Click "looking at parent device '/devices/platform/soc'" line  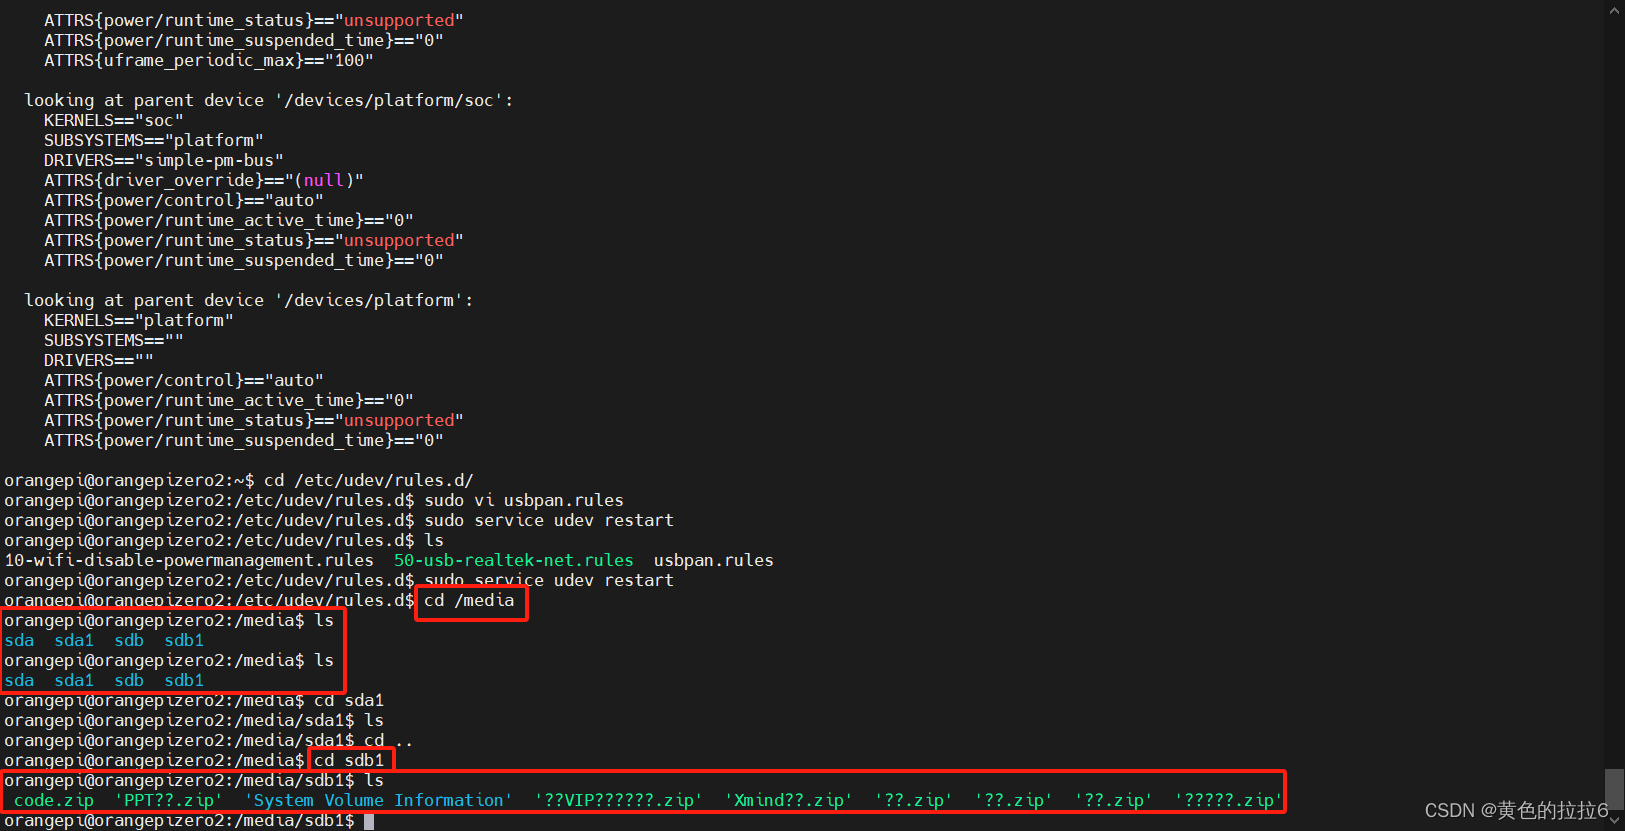point(269,100)
